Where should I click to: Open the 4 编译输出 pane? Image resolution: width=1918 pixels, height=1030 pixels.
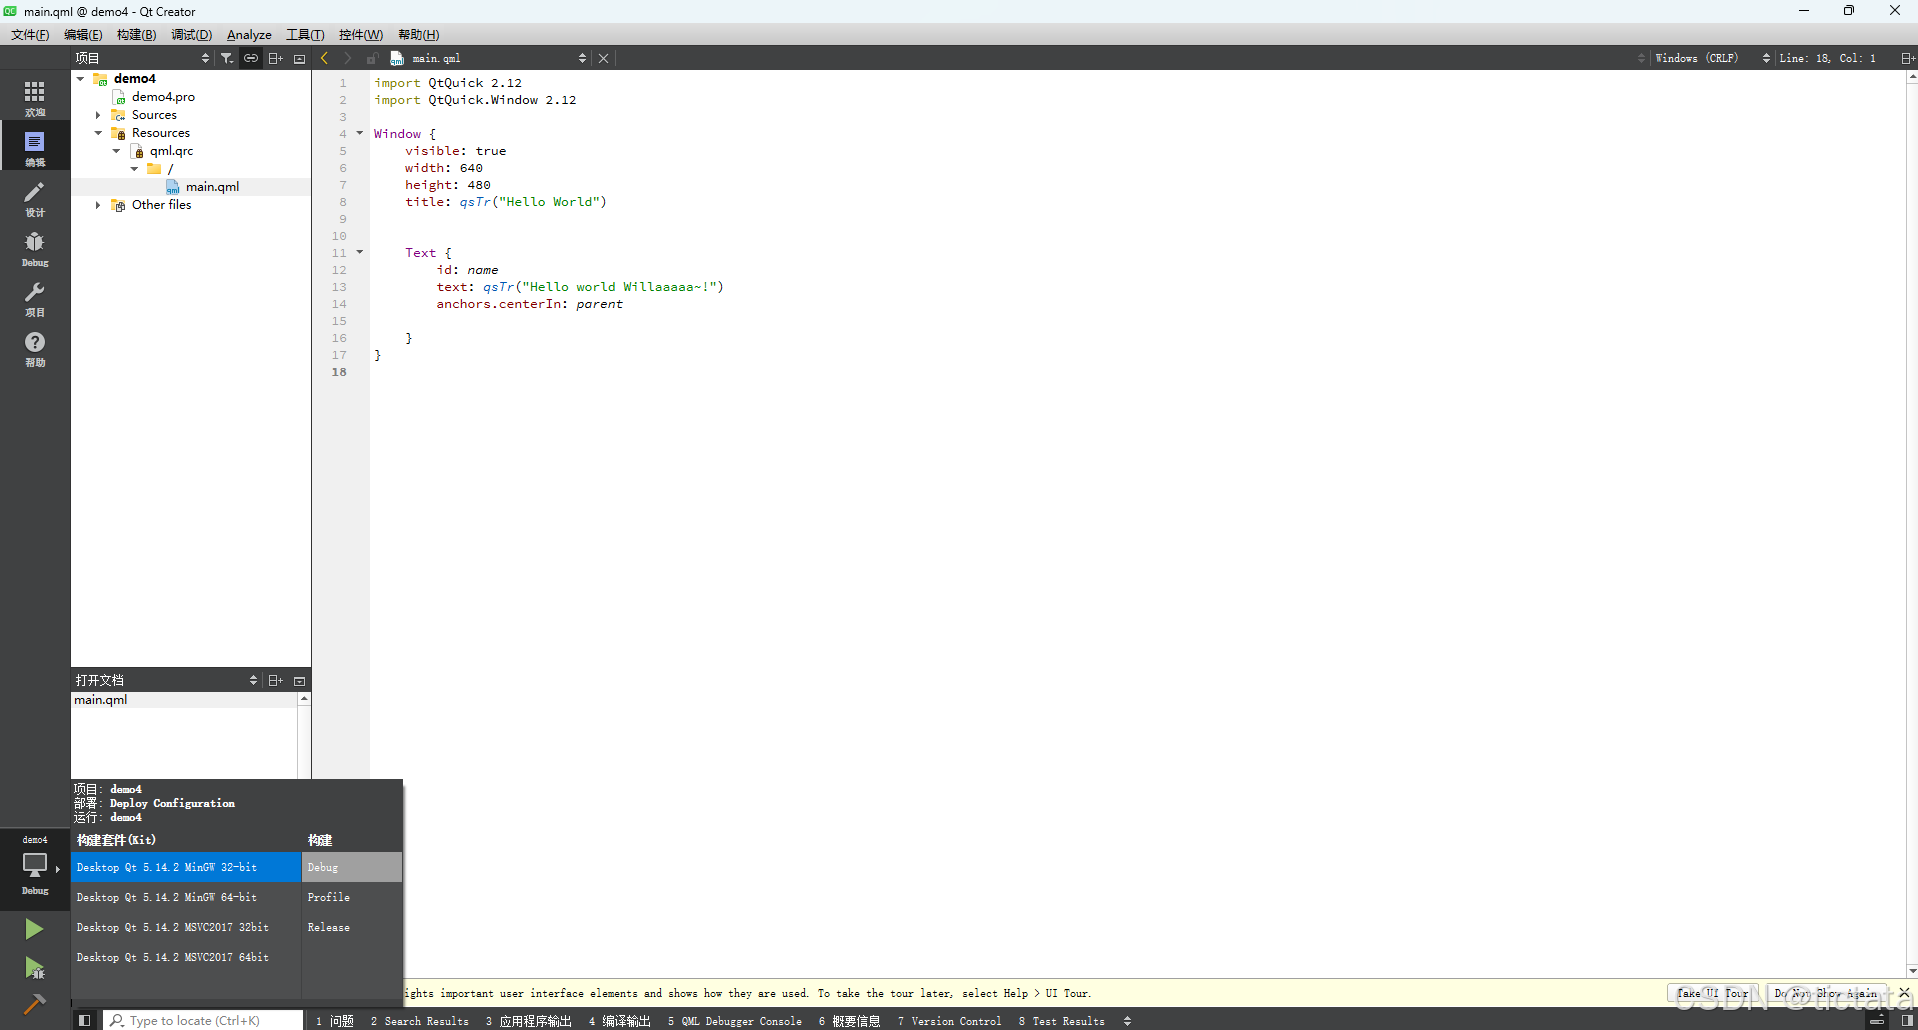coord(620,1021)
